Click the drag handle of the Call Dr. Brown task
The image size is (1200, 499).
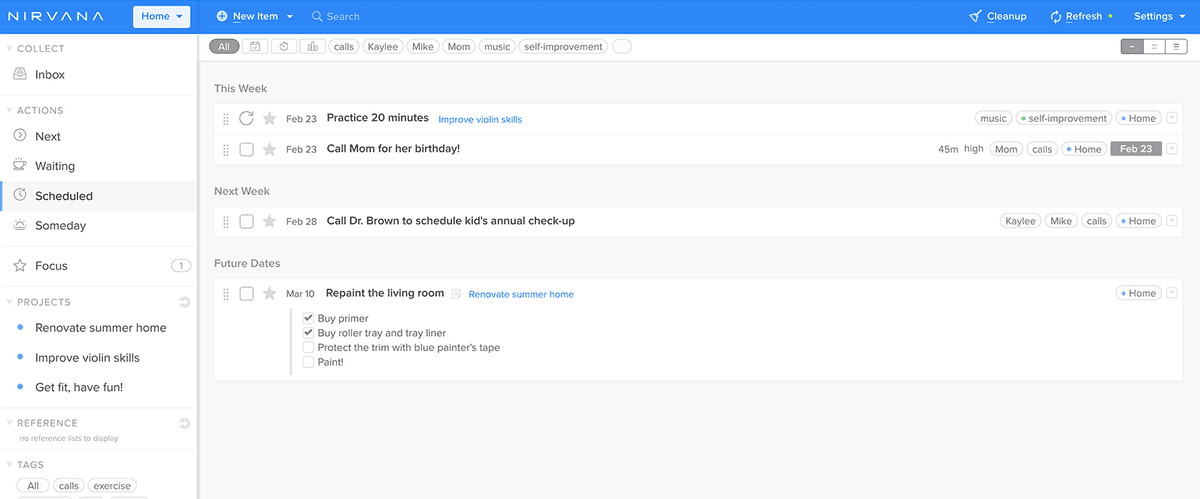pyautogui.click(x=226, y=222)
